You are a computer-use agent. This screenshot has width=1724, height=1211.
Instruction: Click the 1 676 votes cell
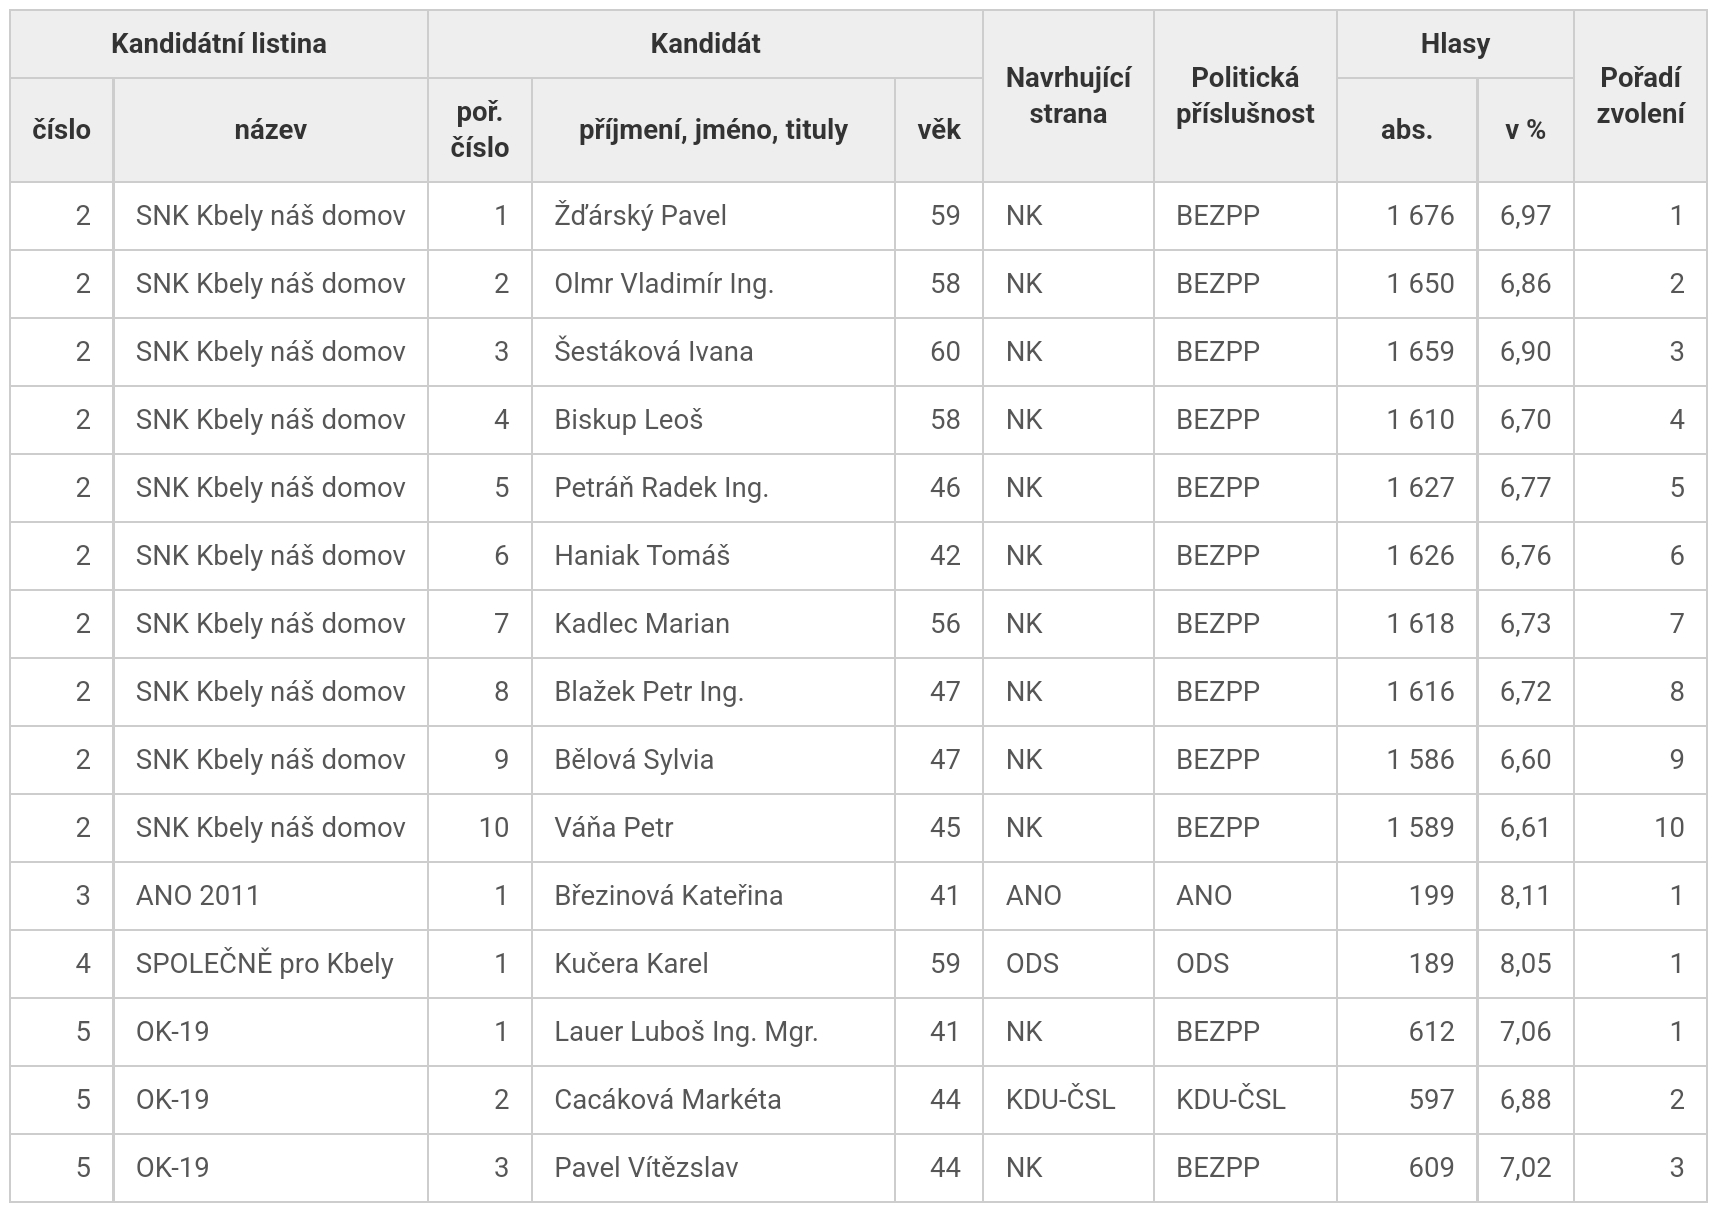point(1420,216)
